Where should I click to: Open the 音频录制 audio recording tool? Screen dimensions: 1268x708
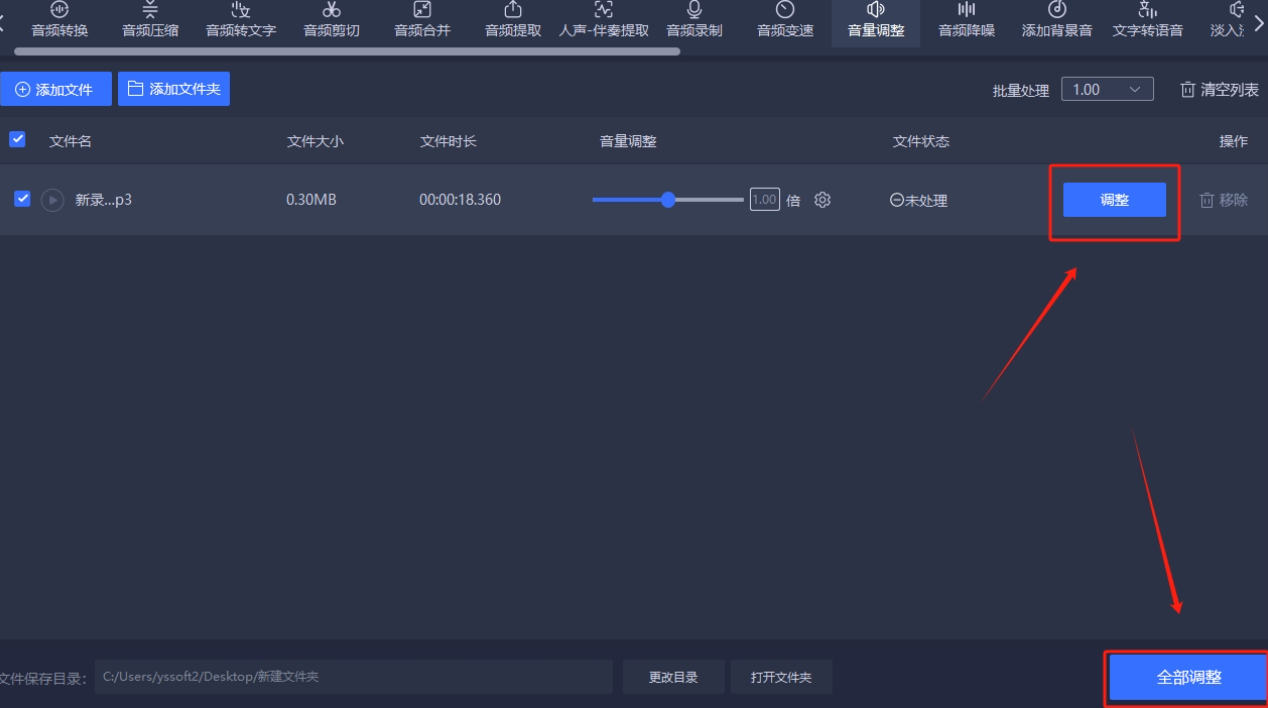(694, 21)
